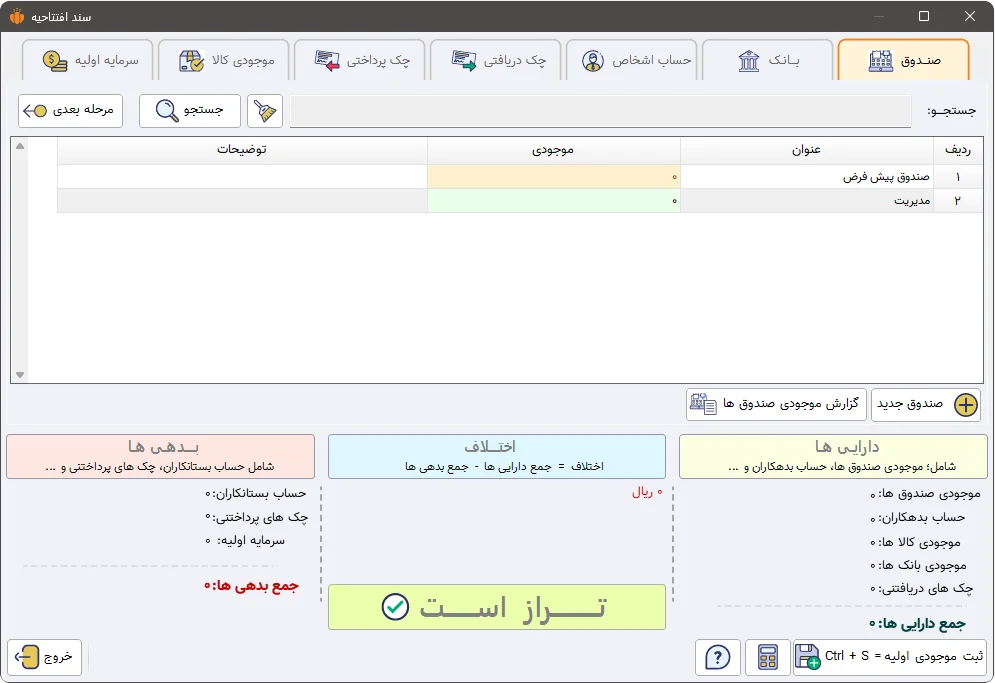The width and height of the screenshot is (995, 683).
Task: Switch to the حساب اشخاص tab
Action: [x=632, y=60]
